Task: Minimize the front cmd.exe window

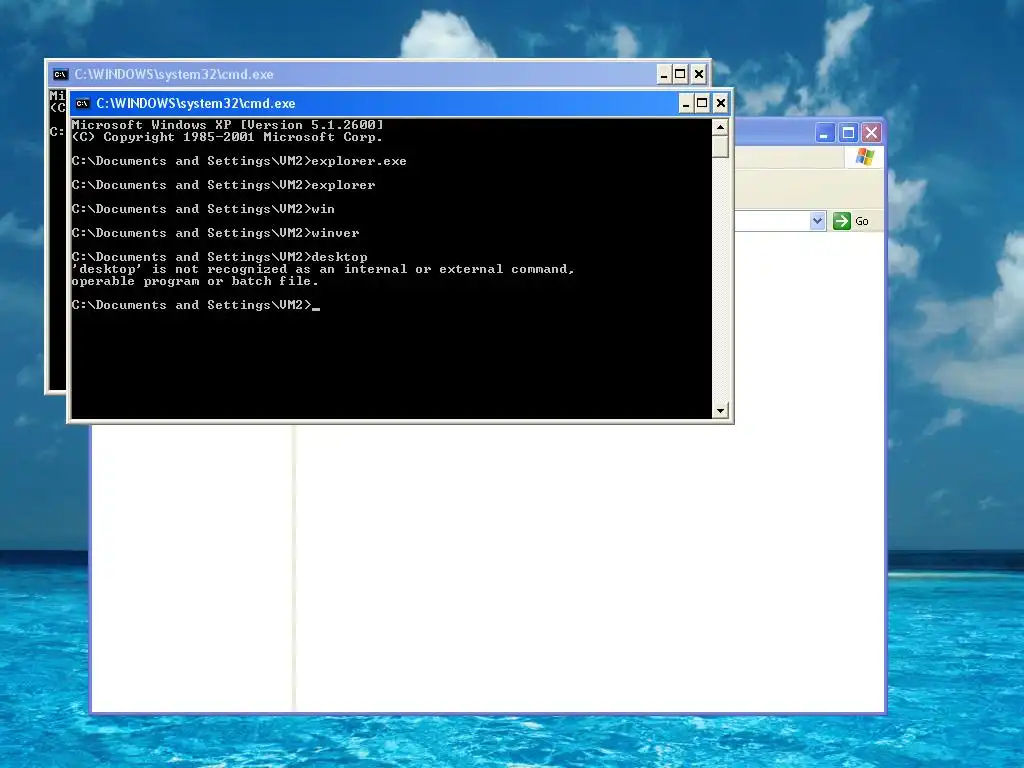Action: pyautogui.click(x=686, y=103)
